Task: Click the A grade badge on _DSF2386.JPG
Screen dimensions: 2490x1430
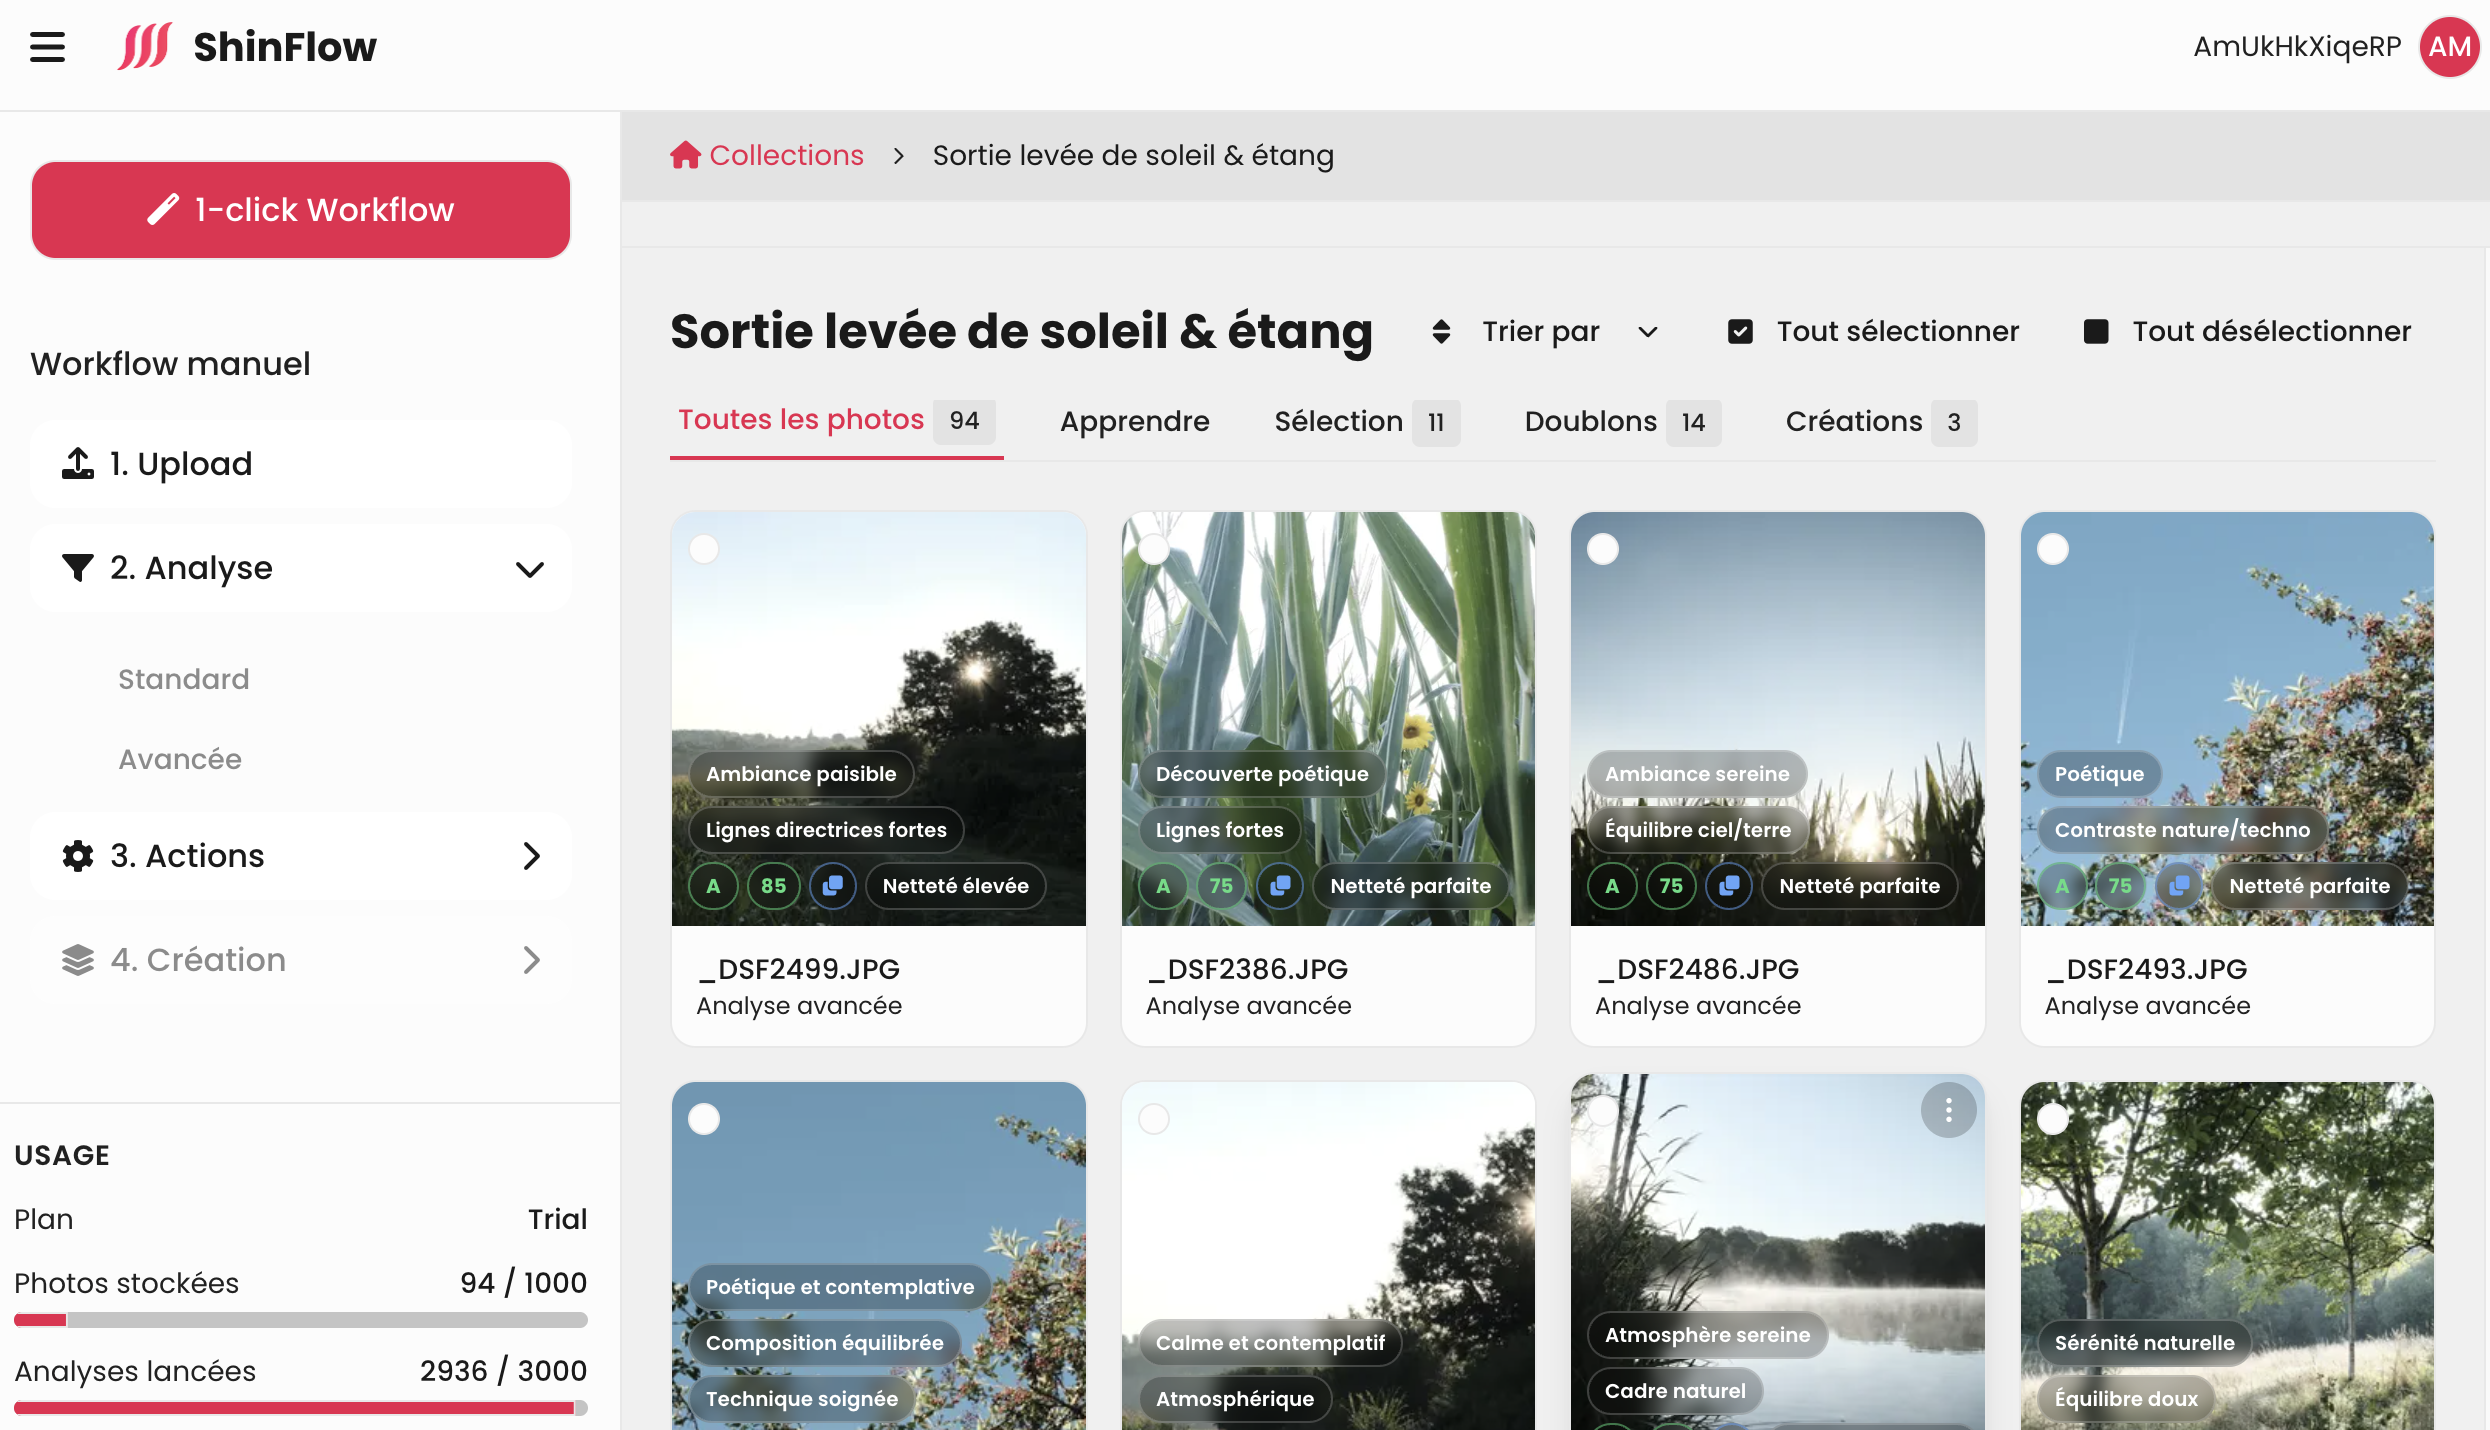Action: click(x=1163, y=886)
